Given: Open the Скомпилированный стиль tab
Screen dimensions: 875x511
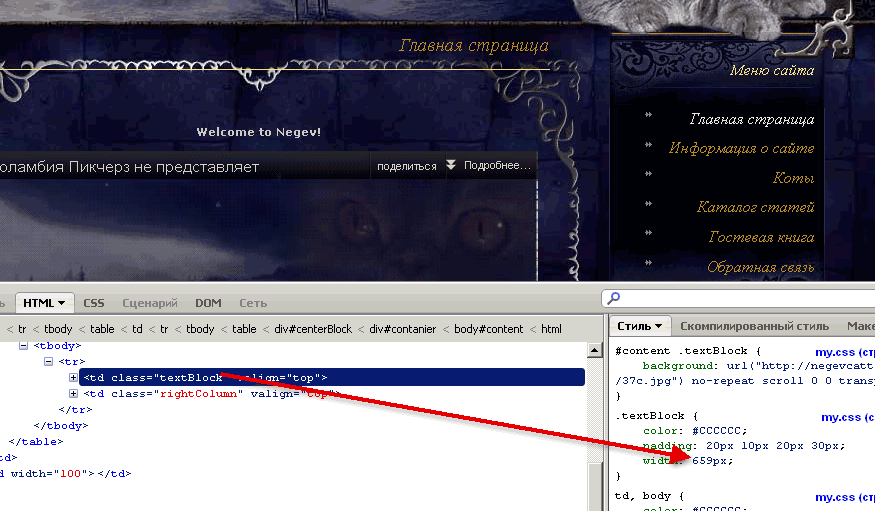Looking at the screenshot, I should [x=754, y=326].
